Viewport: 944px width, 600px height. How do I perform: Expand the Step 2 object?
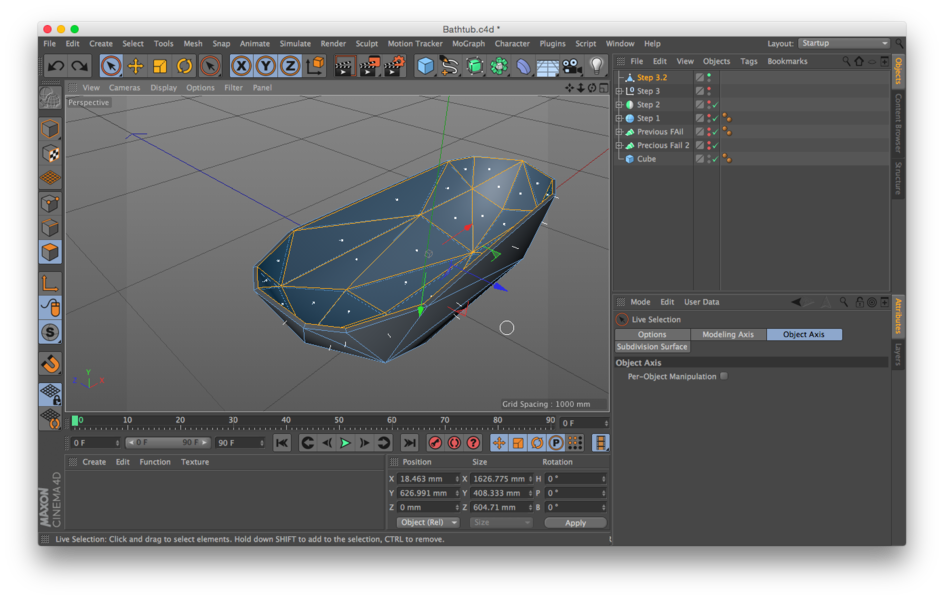point(619,105)
